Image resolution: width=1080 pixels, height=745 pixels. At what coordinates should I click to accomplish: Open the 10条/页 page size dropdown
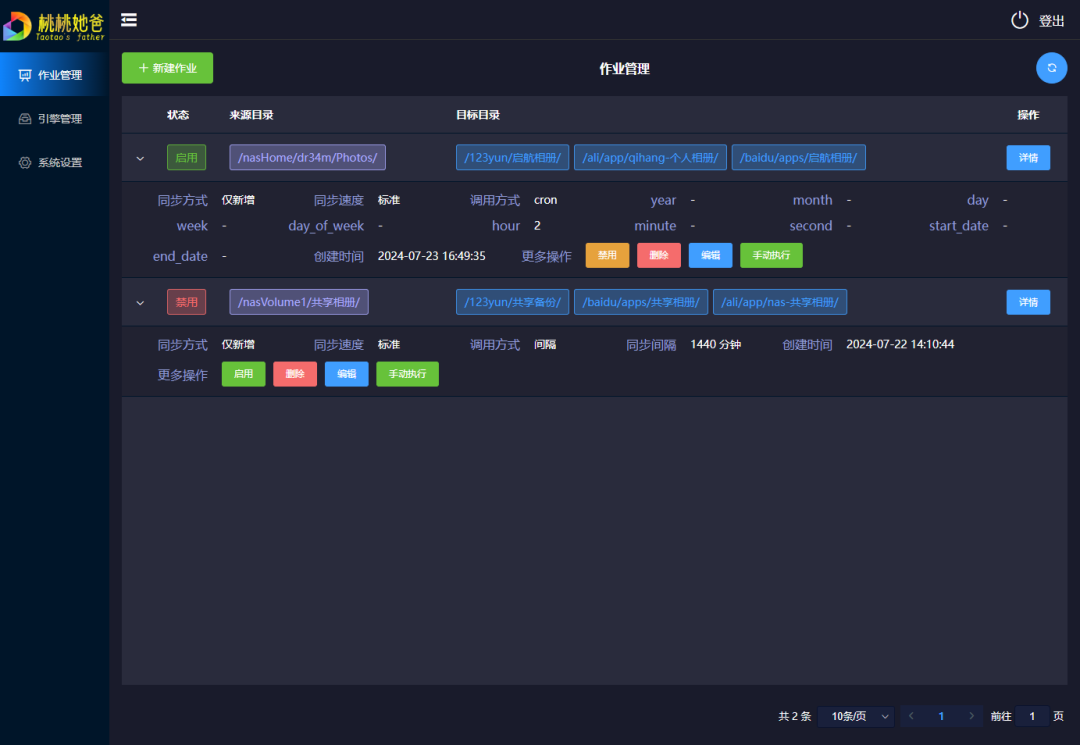click(855, 716)
